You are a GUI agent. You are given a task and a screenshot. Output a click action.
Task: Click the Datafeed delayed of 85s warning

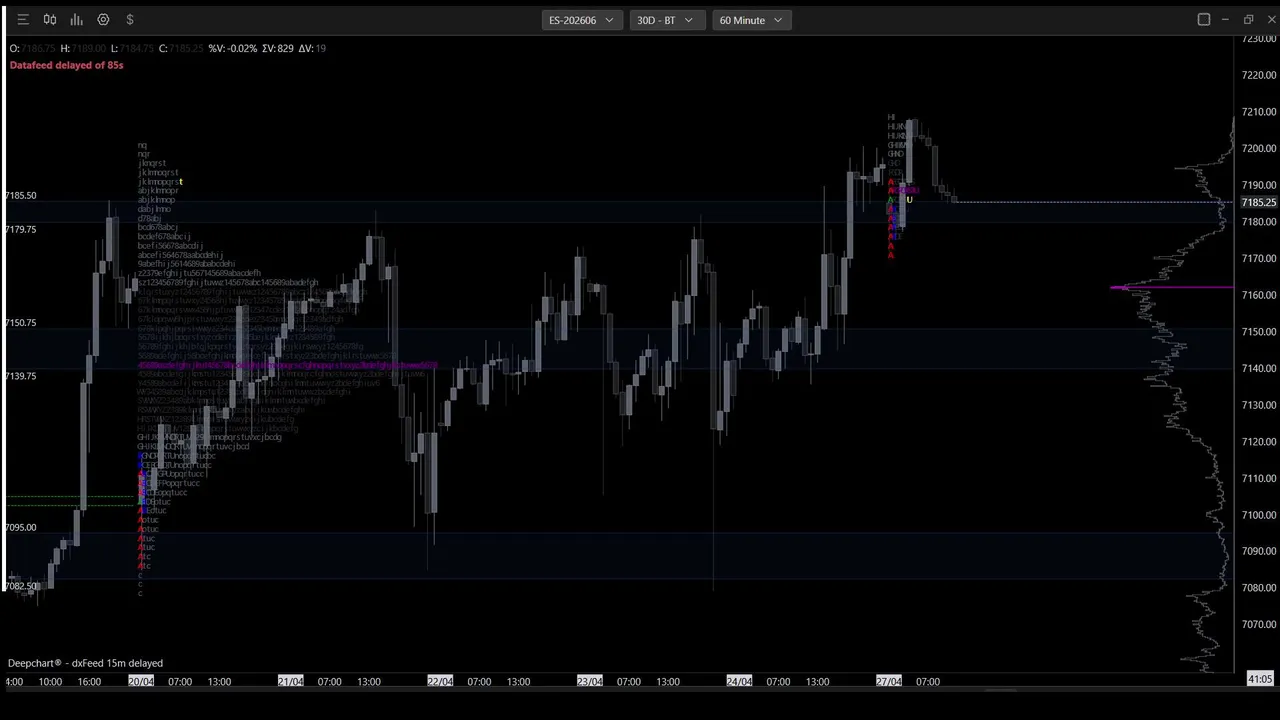tap(67, 65)
